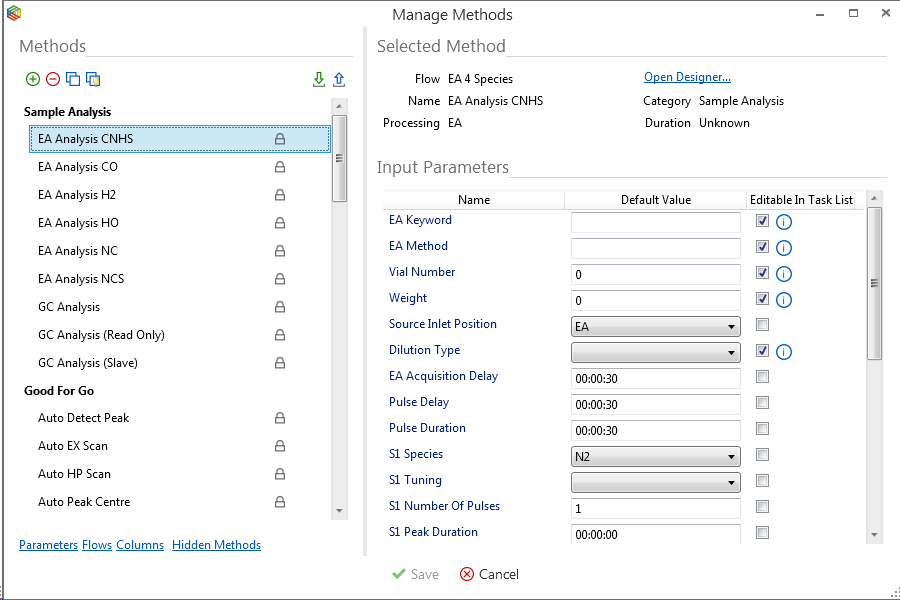Click the info icon beside Dilution Type

click(x=784, y=352)
